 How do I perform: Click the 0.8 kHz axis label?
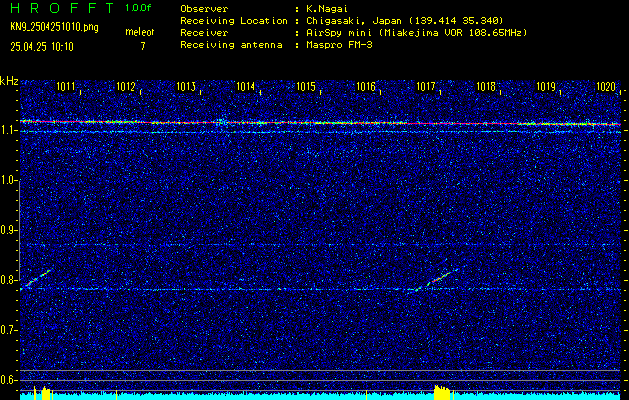pos(8,280)
